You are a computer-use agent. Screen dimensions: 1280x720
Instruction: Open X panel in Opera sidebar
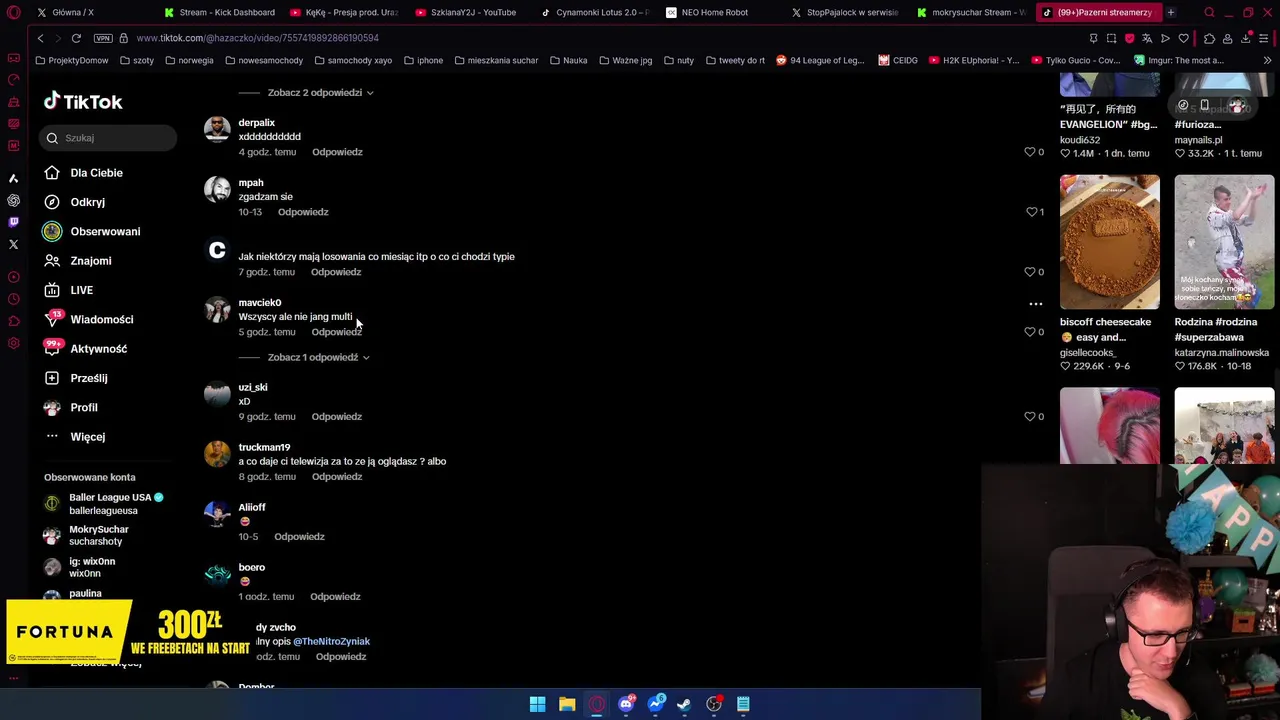click(x=13, y=244)
